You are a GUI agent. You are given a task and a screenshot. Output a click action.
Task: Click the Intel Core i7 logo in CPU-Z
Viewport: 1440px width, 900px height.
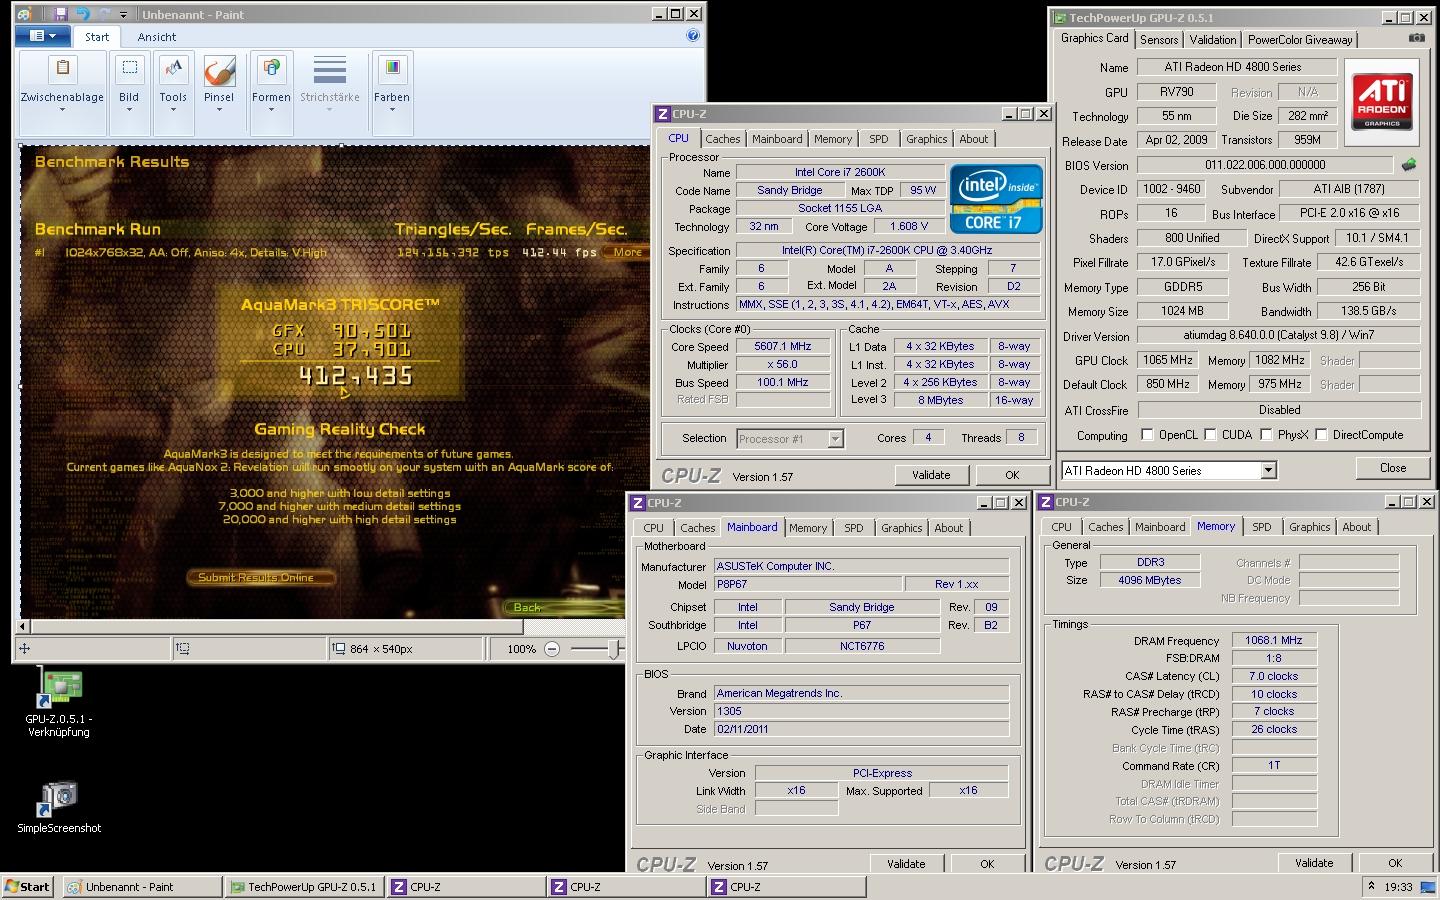[x=997, y=199]
